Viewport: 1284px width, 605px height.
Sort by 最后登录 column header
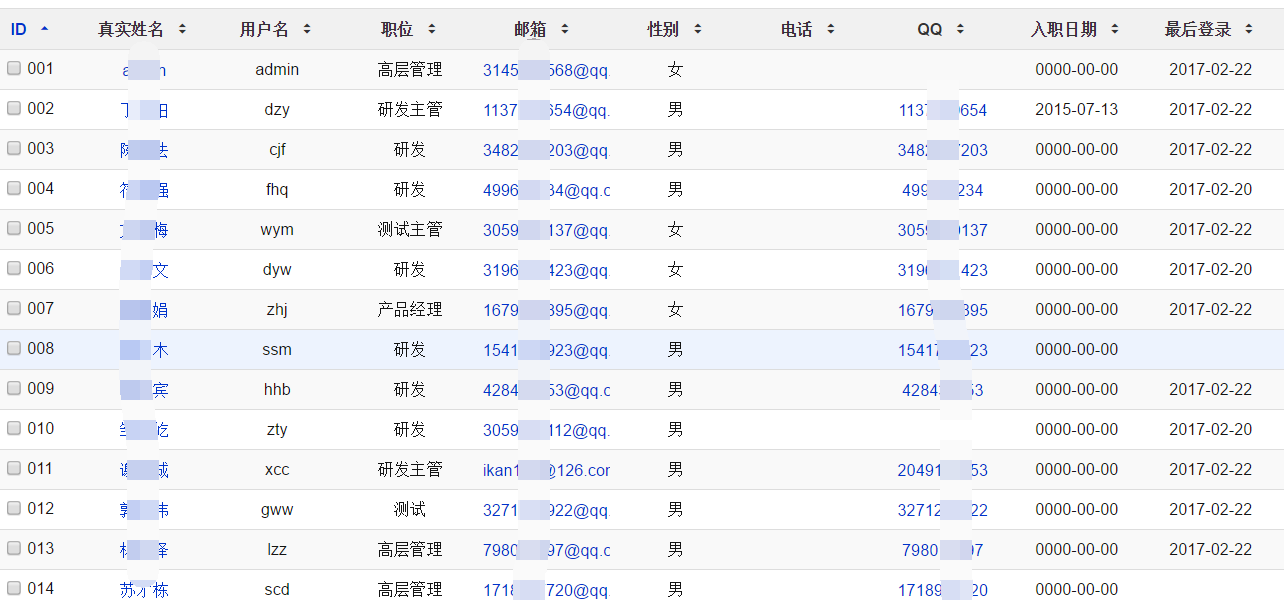(1209, 29)
